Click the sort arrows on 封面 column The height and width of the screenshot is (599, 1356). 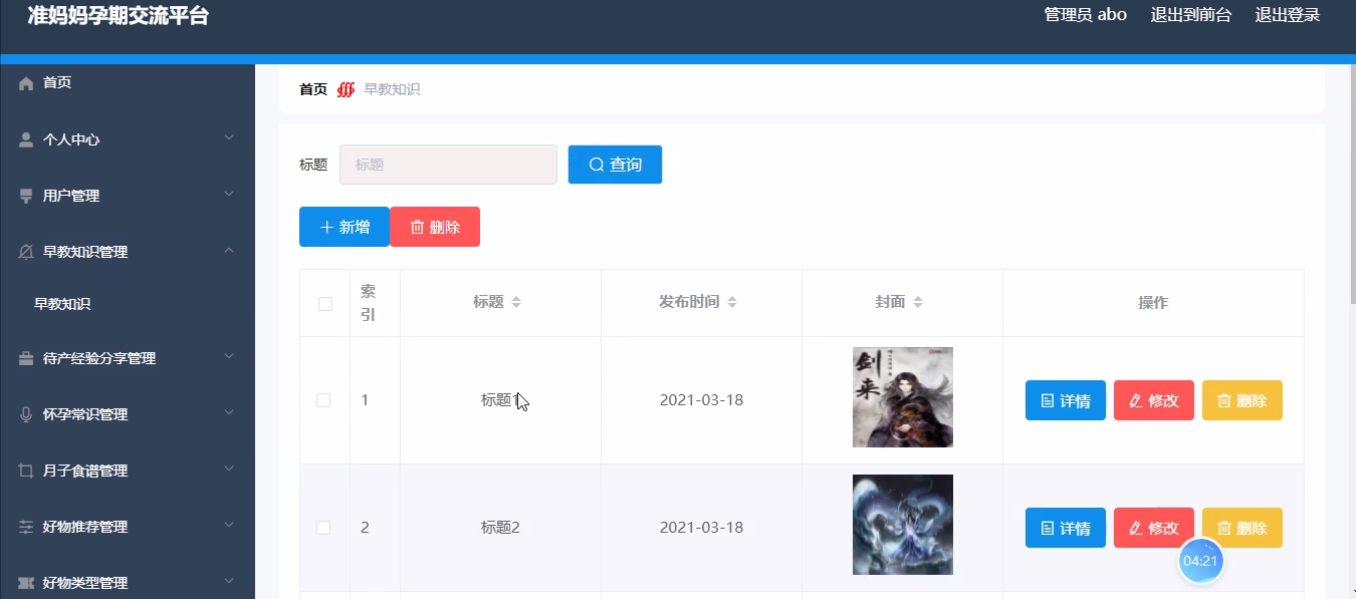tap(918, 302)
